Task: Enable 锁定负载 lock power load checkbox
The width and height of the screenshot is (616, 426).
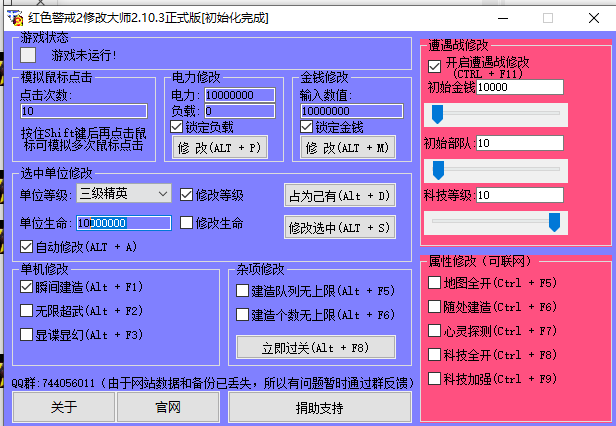Action: [177, 127]
